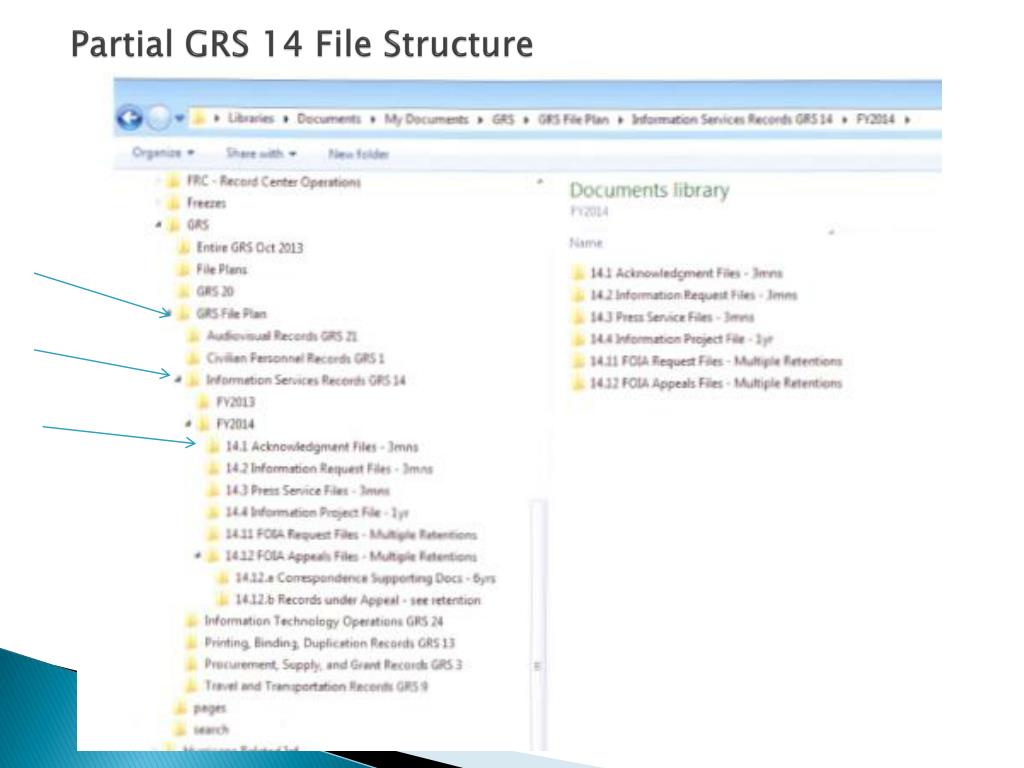This screenshot has width=1024, height=768.
Task: Click tree folder icon for 14.3 Press Service Files
Action: tap(213, 490)
